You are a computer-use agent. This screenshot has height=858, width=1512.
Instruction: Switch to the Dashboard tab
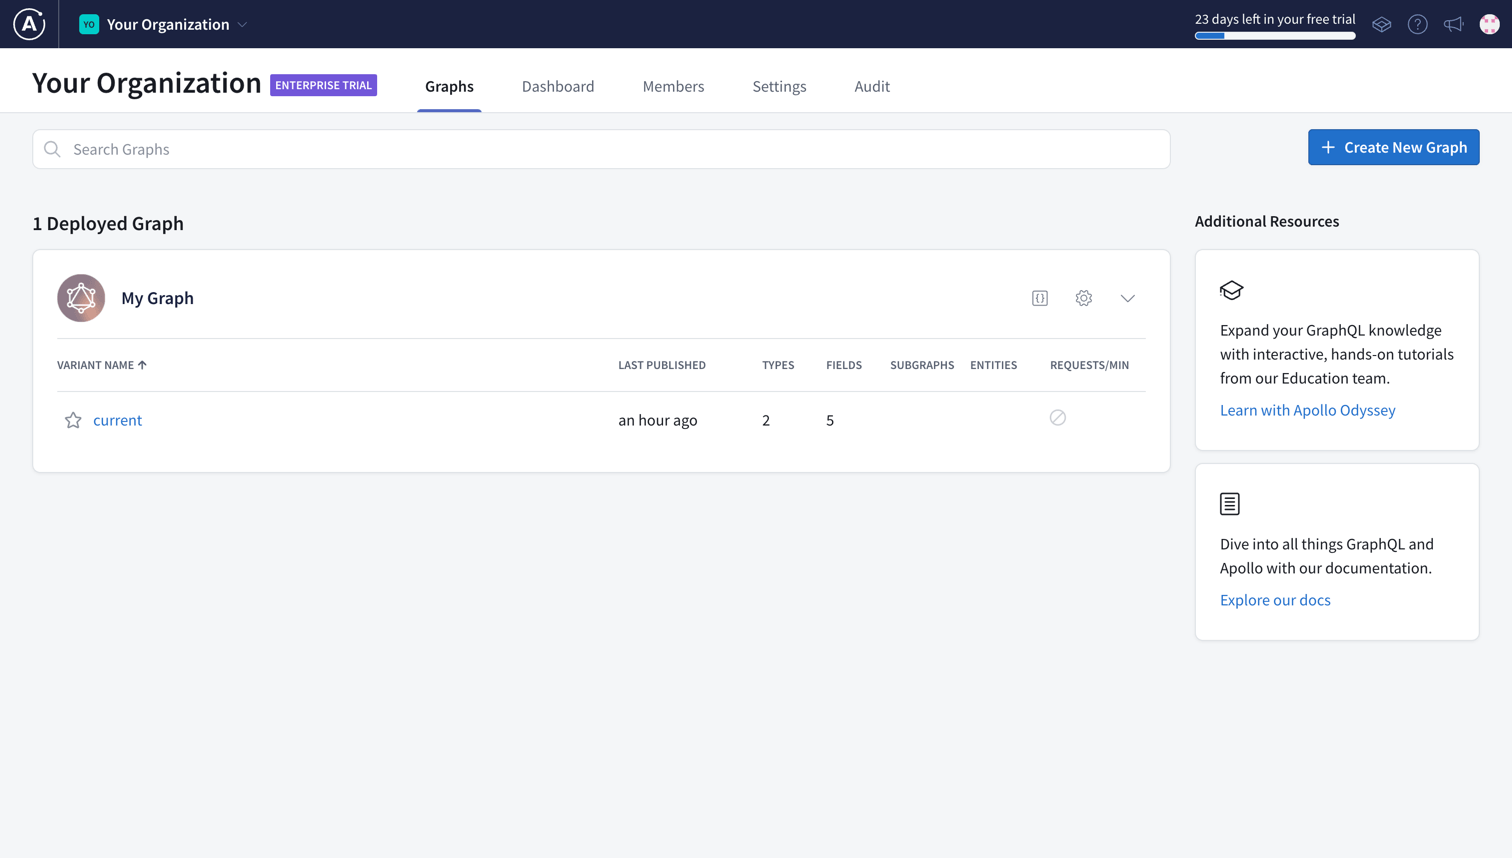[557, 86]
